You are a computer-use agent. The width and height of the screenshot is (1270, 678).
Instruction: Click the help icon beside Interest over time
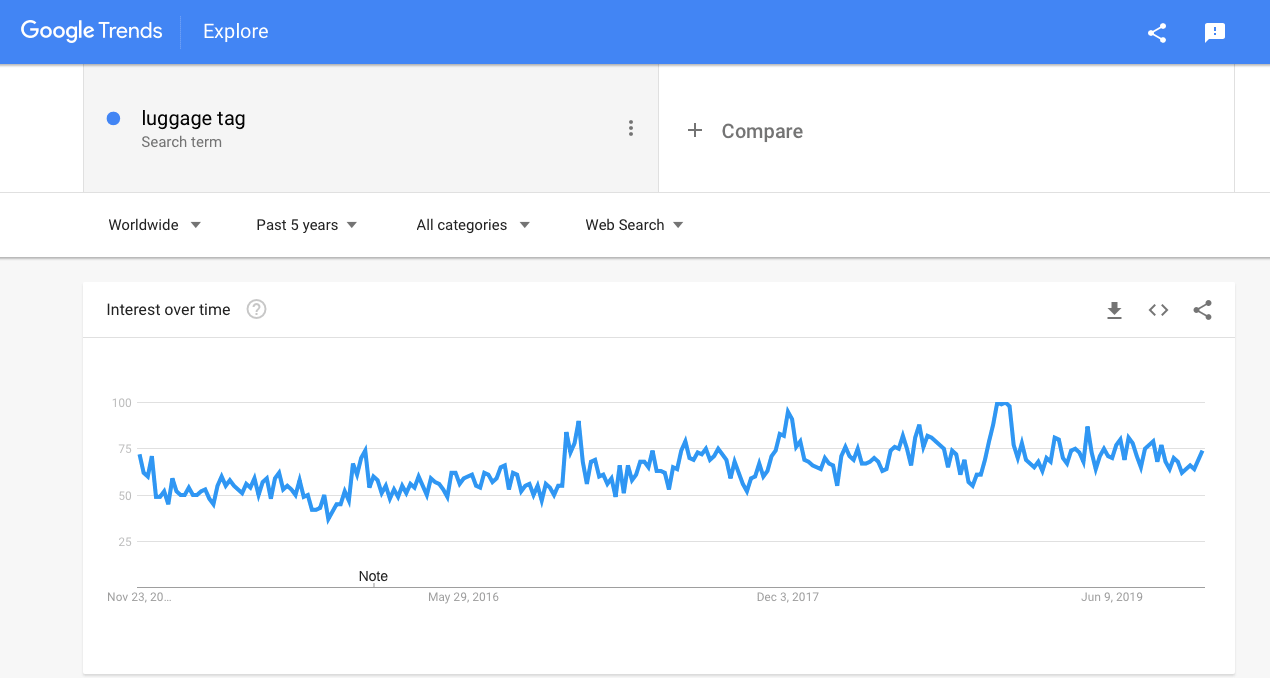pos(256,310)
